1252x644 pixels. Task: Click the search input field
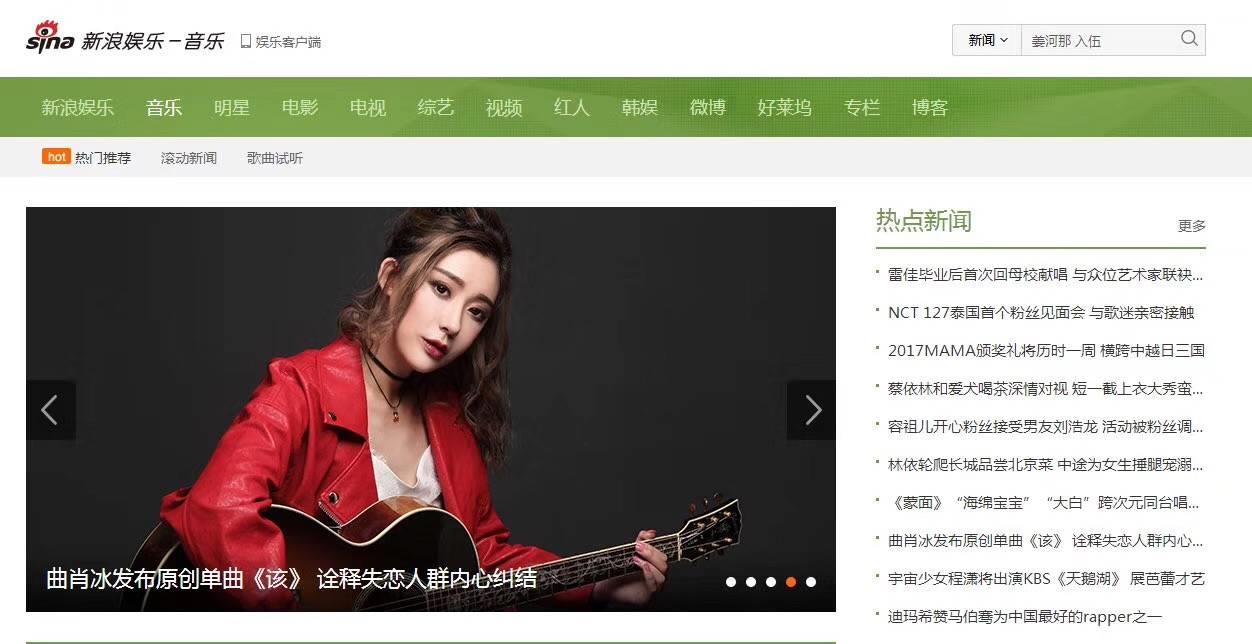(x=1099, y=40)
